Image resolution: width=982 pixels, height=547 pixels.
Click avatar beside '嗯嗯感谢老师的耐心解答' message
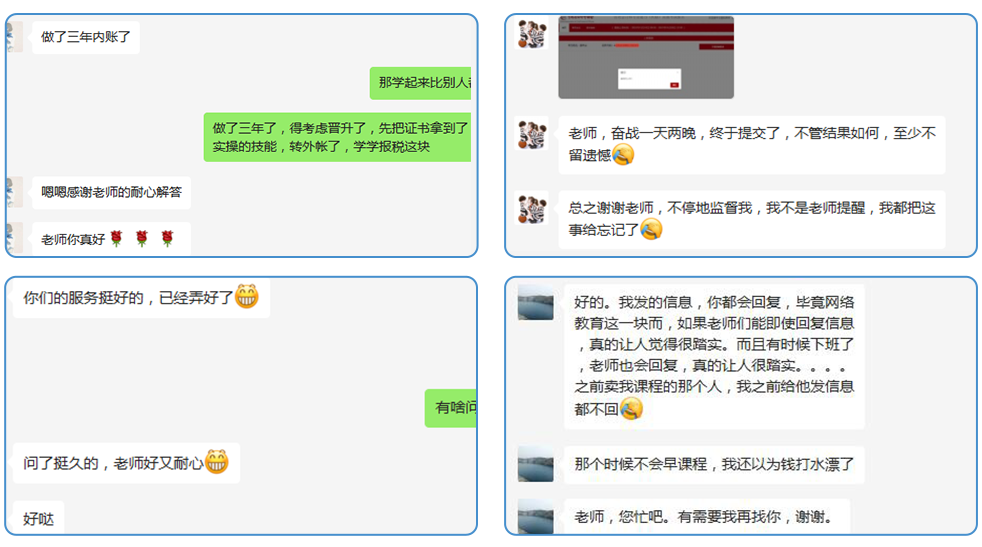coord(14,192)
